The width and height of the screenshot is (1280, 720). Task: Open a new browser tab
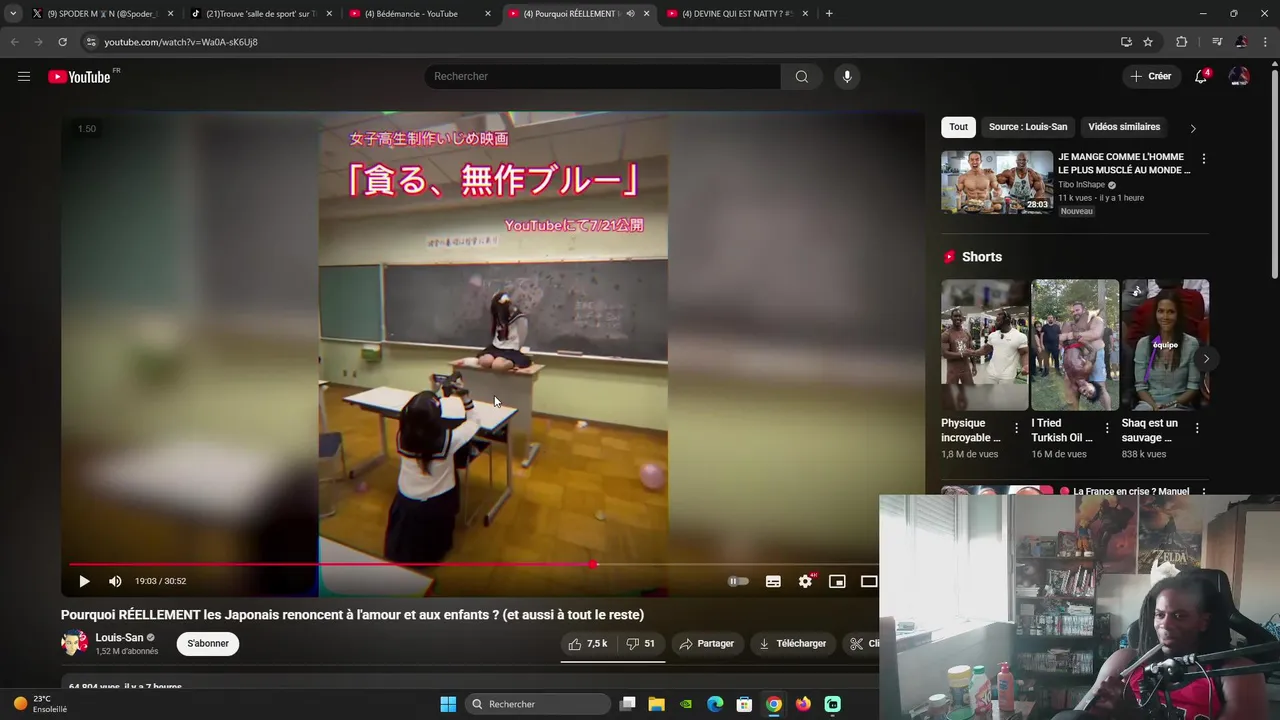point(829,14)
